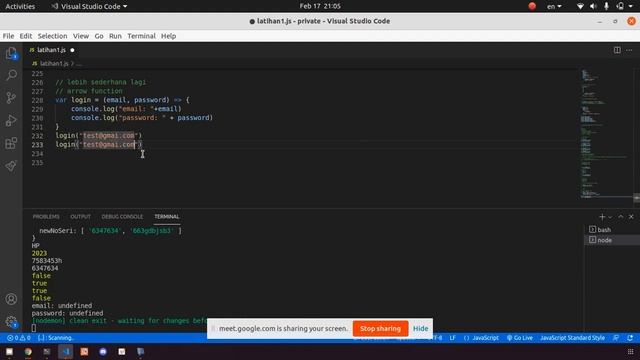Image resolution: width=640 pixels, height=360 pixels.
Task: Click line number 234 in gutter
Action: [x=37, y=154]
